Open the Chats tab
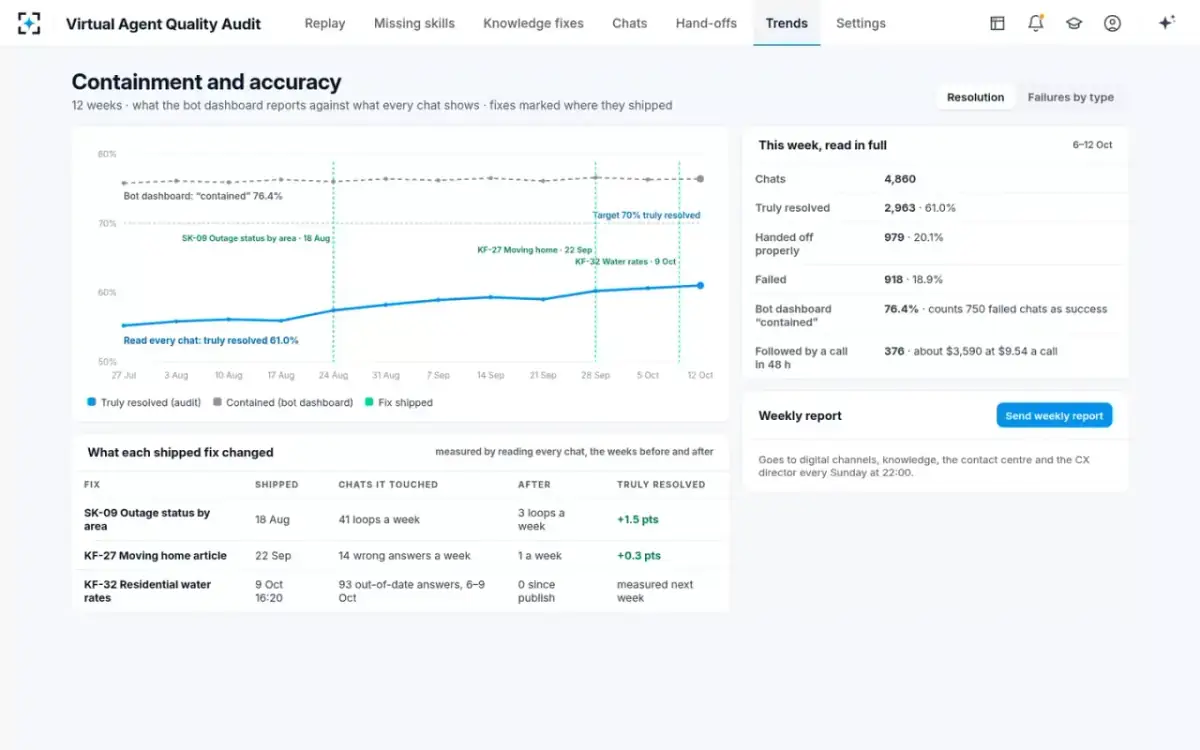The image size is (1200, 750). pyautogui.click(x=630, y=23)
